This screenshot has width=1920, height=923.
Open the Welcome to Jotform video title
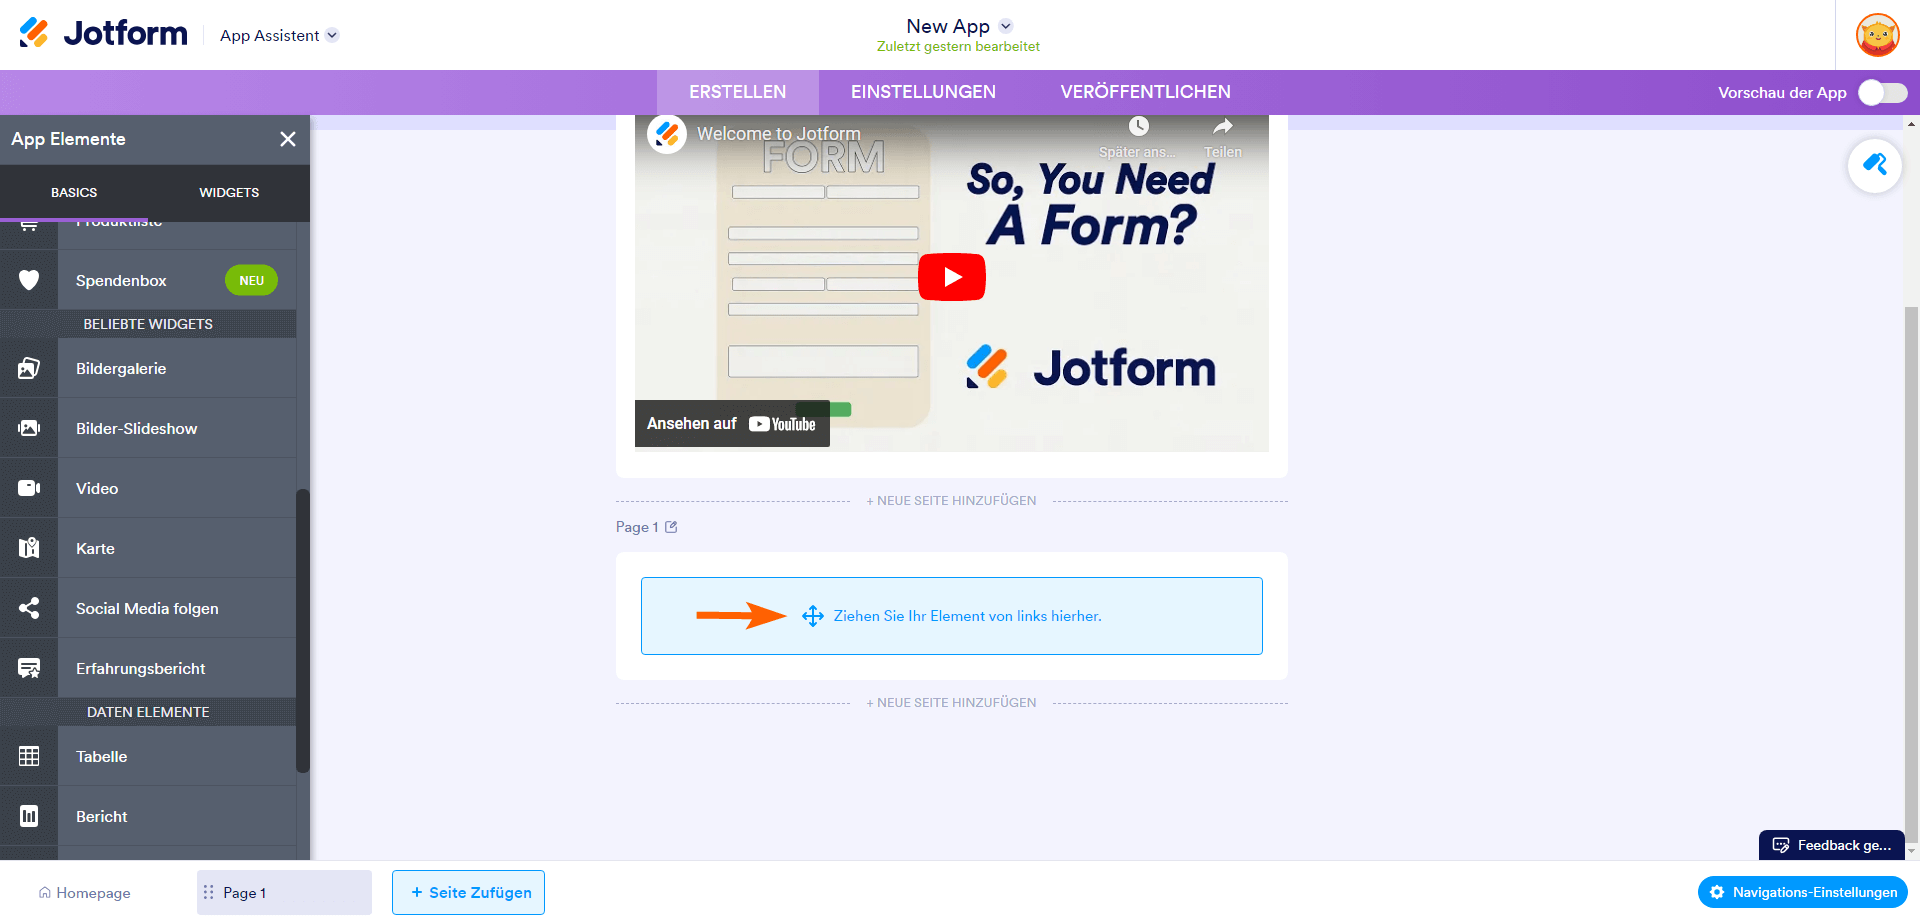779,133
